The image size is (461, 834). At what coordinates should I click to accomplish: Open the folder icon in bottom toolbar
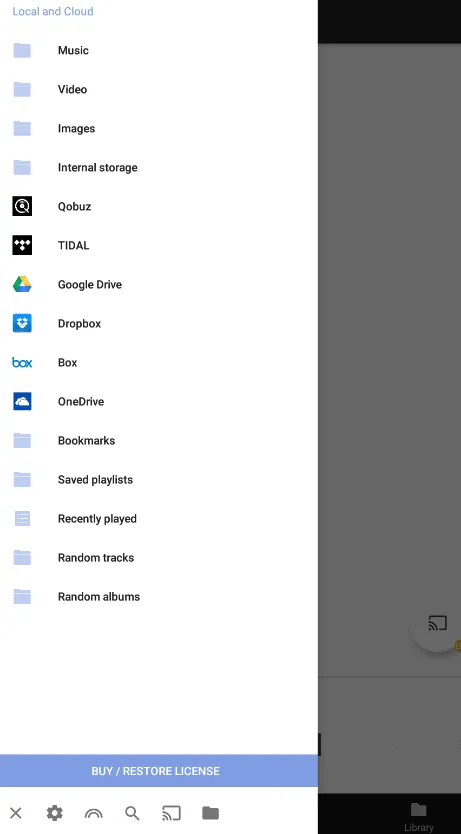coord(210,813)
